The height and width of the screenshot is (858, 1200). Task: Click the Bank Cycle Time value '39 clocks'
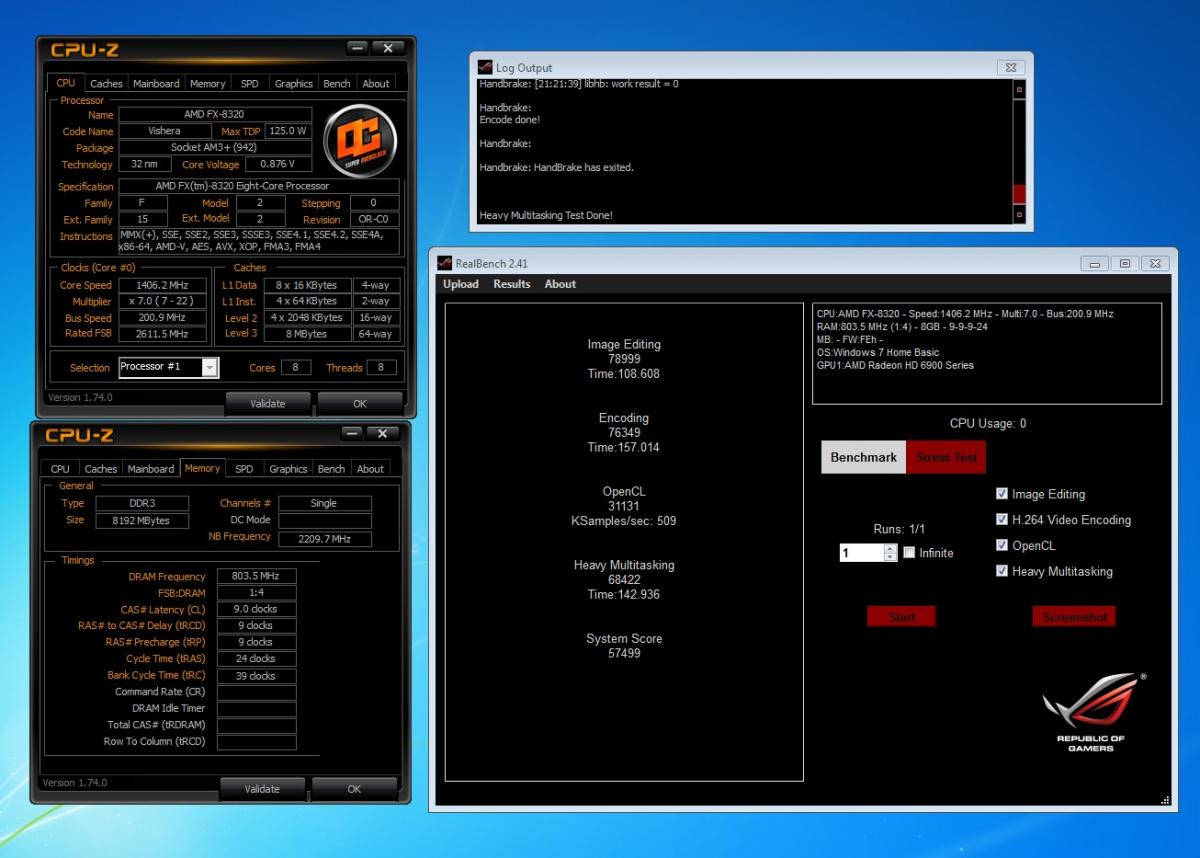(x=256, y=676)
